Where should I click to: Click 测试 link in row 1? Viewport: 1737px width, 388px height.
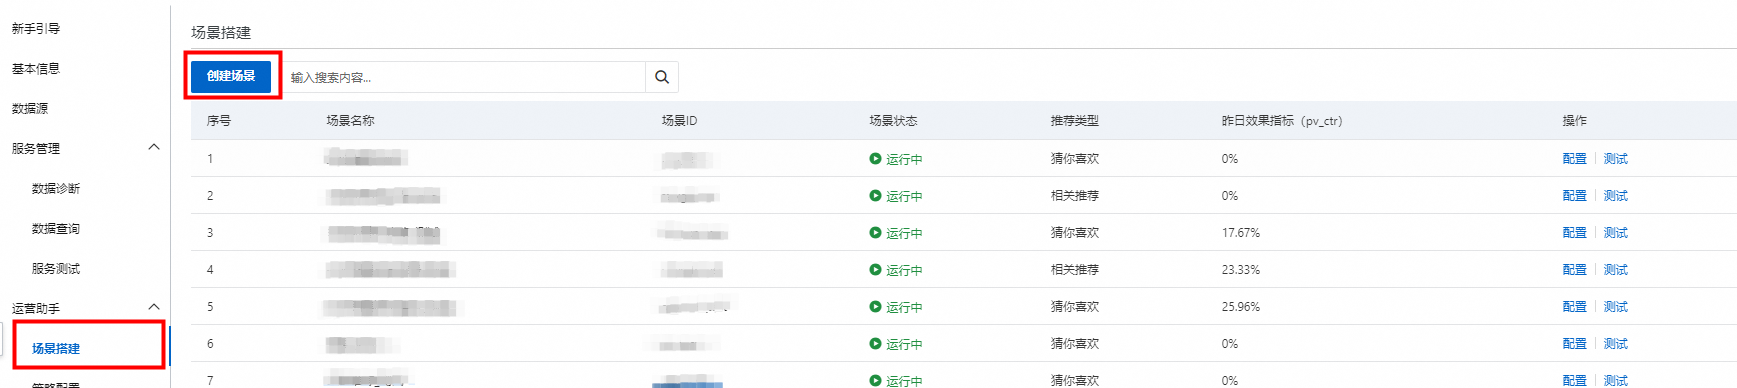tap(1616, 159)
